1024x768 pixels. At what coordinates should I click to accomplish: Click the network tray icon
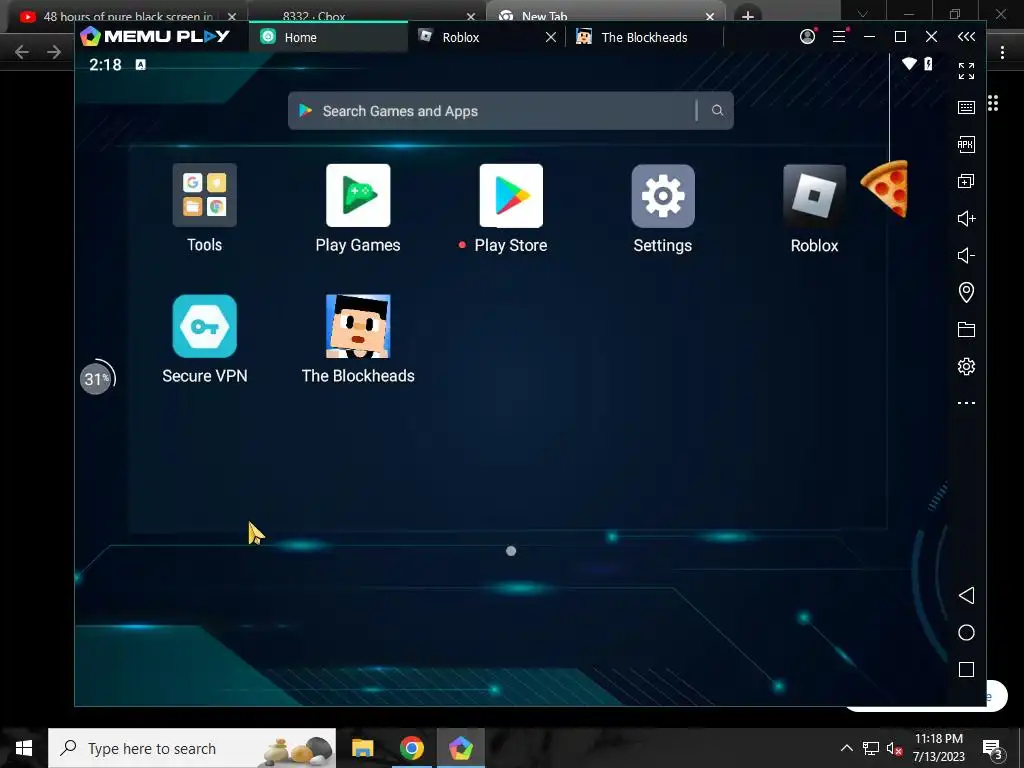[x=871, y=748]
